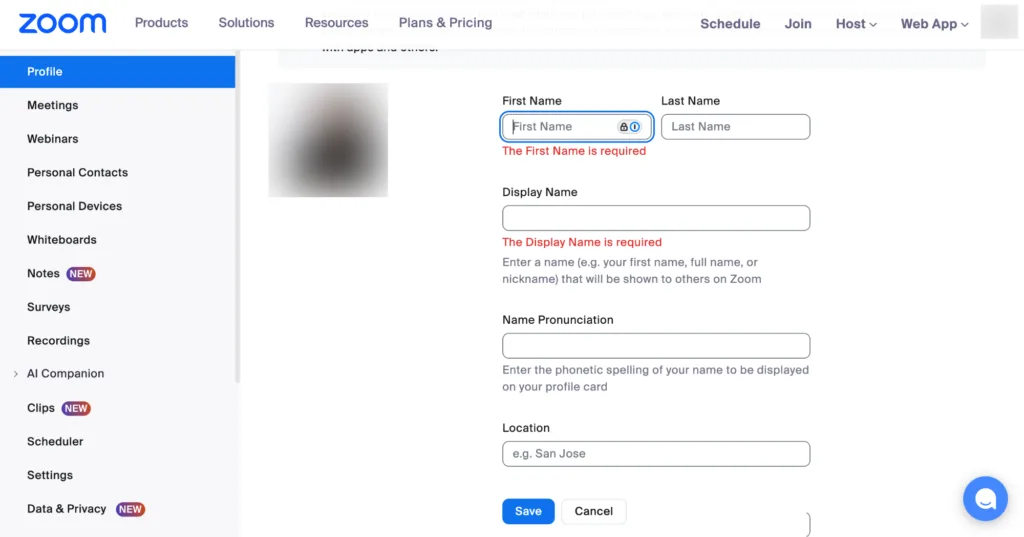
Task: Click the Name Pronunciation label
Action: pos(558,320)
